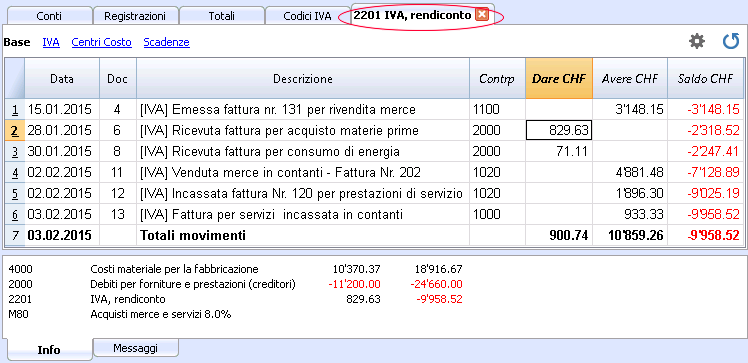Open the Registrazioni tab
748x363 pixels.
[x=135, y=16]
